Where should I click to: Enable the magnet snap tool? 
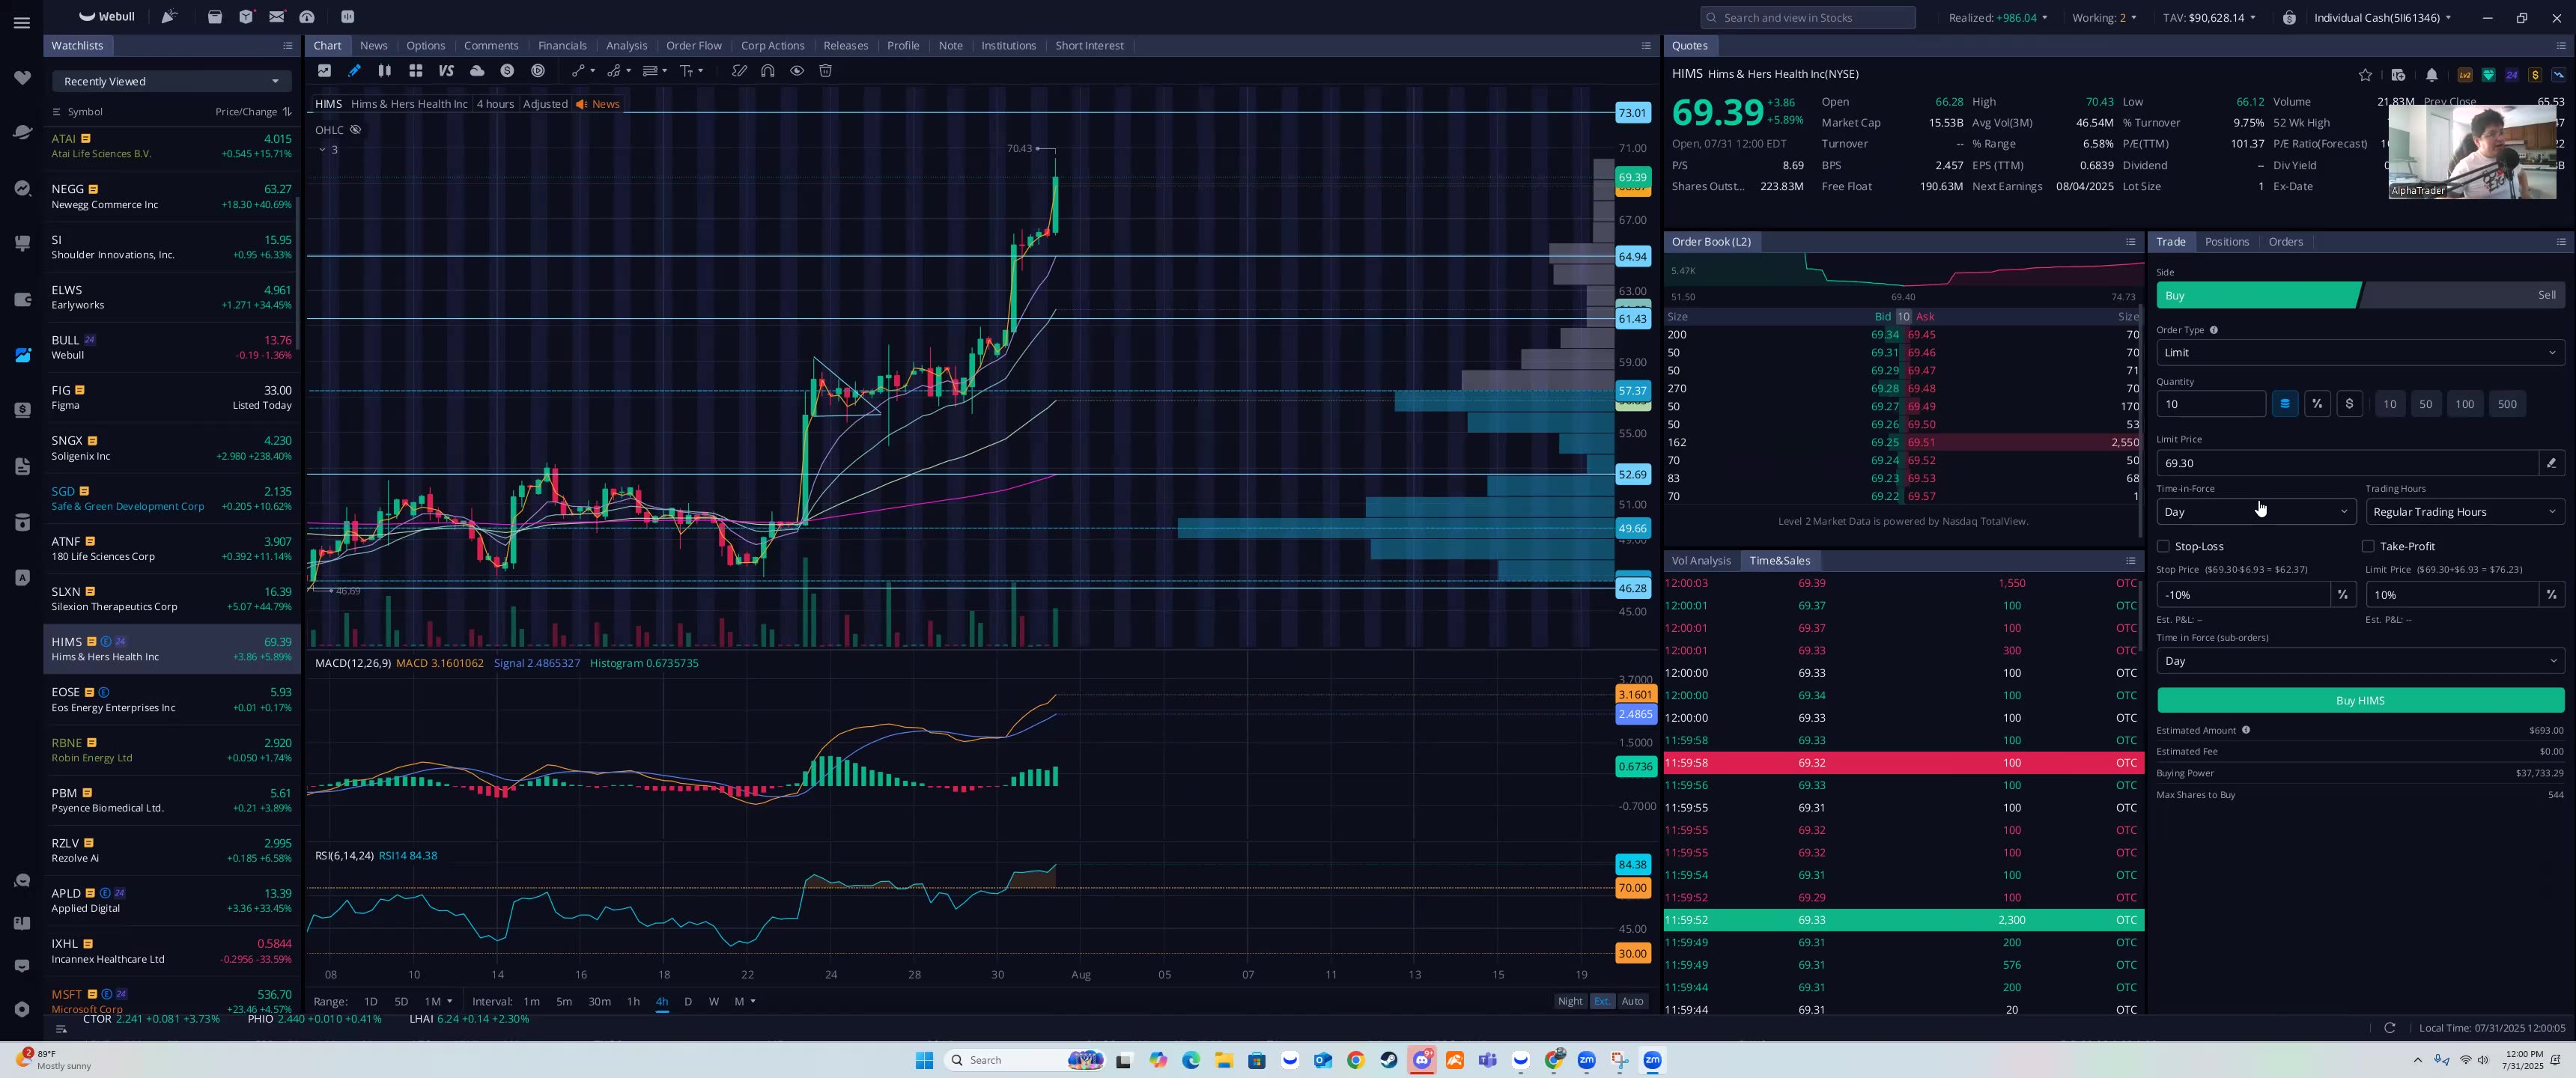[x=768, y=71]
